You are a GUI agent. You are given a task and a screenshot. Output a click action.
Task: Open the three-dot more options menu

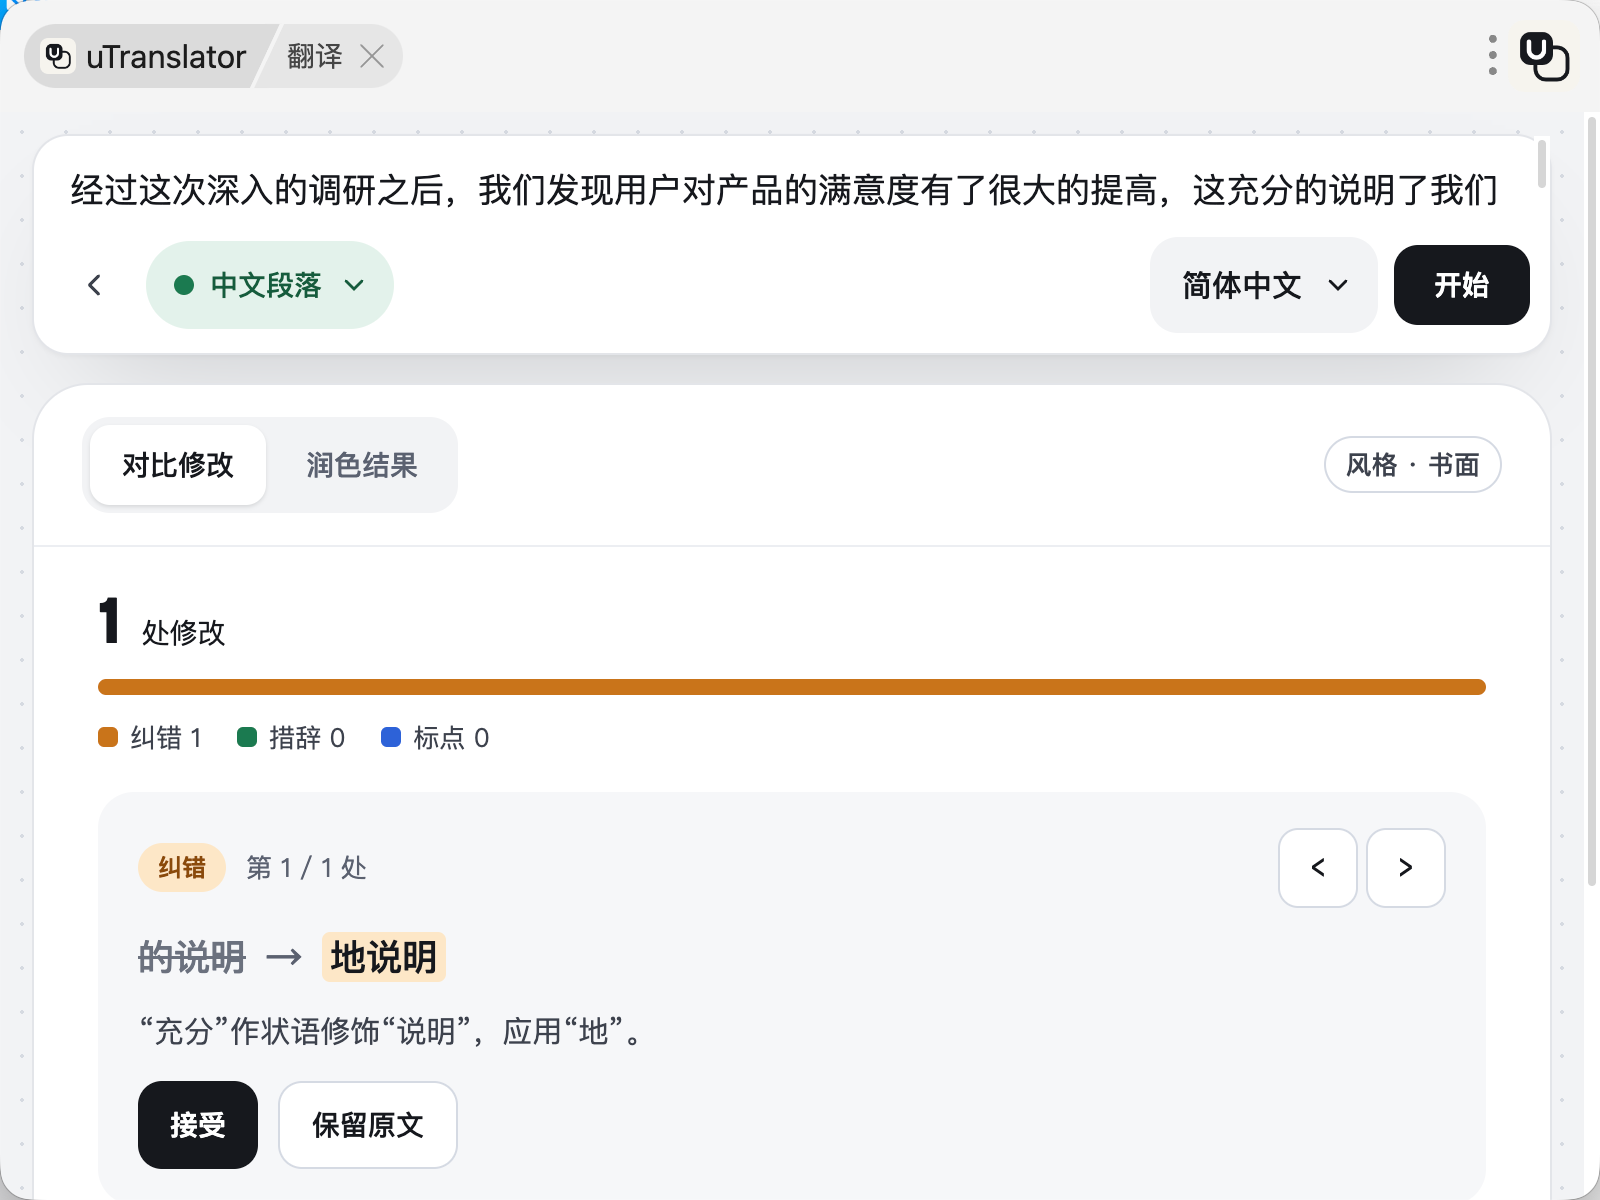[x=1492, y=56]
